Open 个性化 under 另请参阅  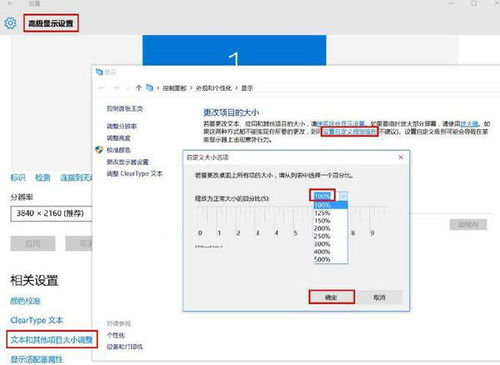pyautogui.click(x=116, y=335)
